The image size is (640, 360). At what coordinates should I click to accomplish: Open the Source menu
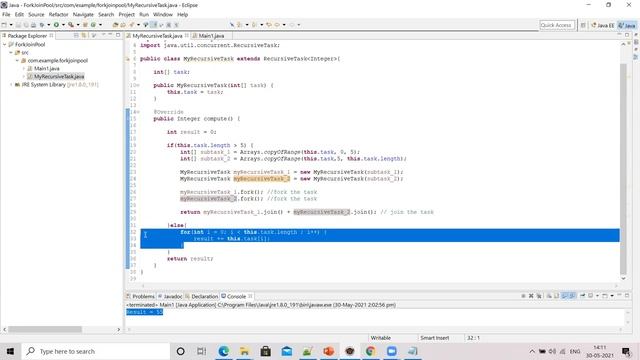36,14
